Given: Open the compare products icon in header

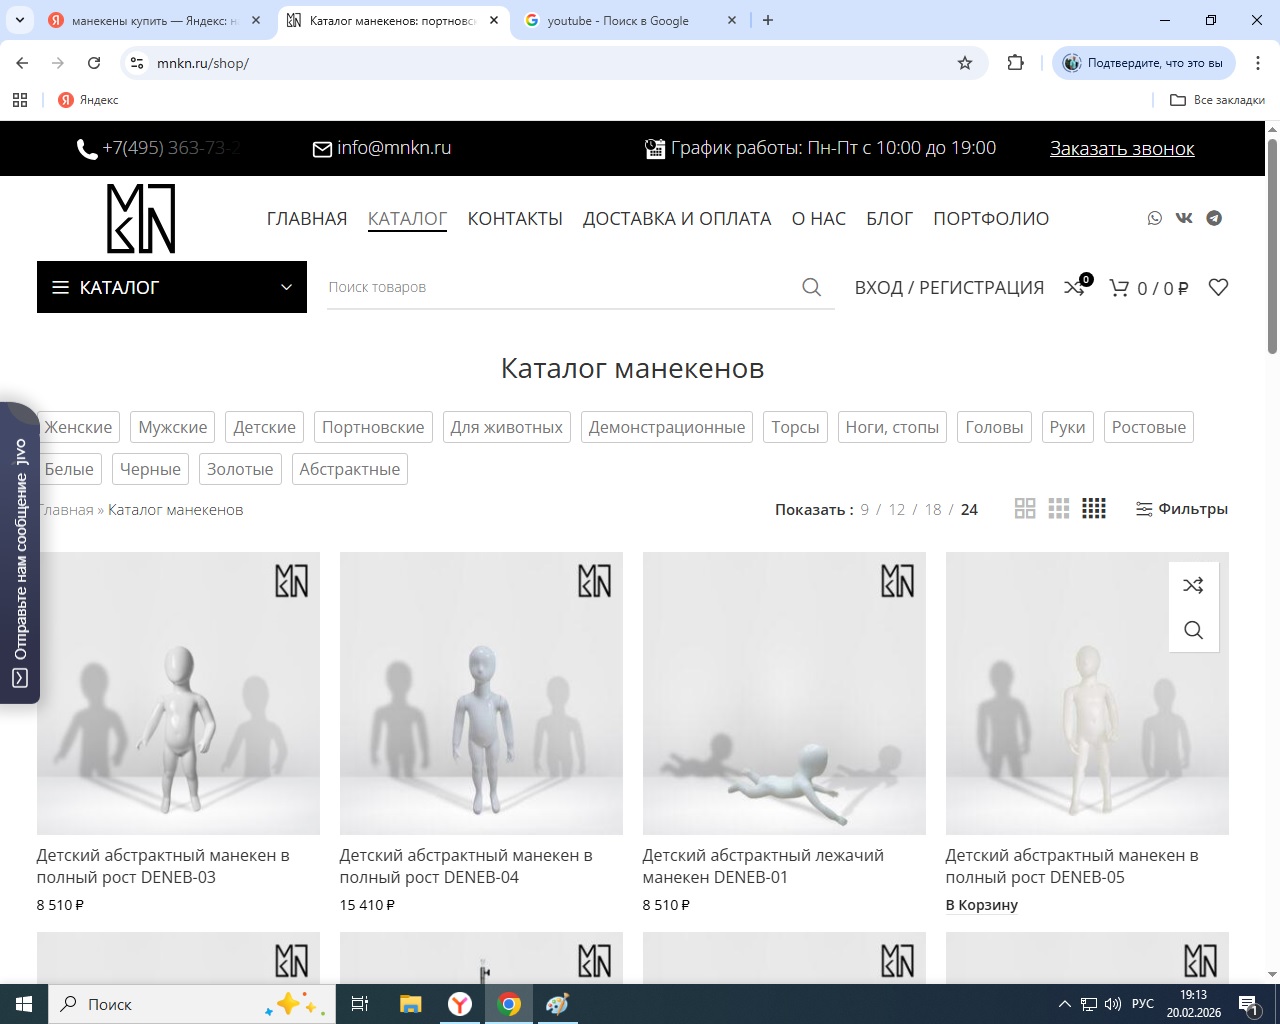Looking at the screenshot, I should click(1075, 287).
